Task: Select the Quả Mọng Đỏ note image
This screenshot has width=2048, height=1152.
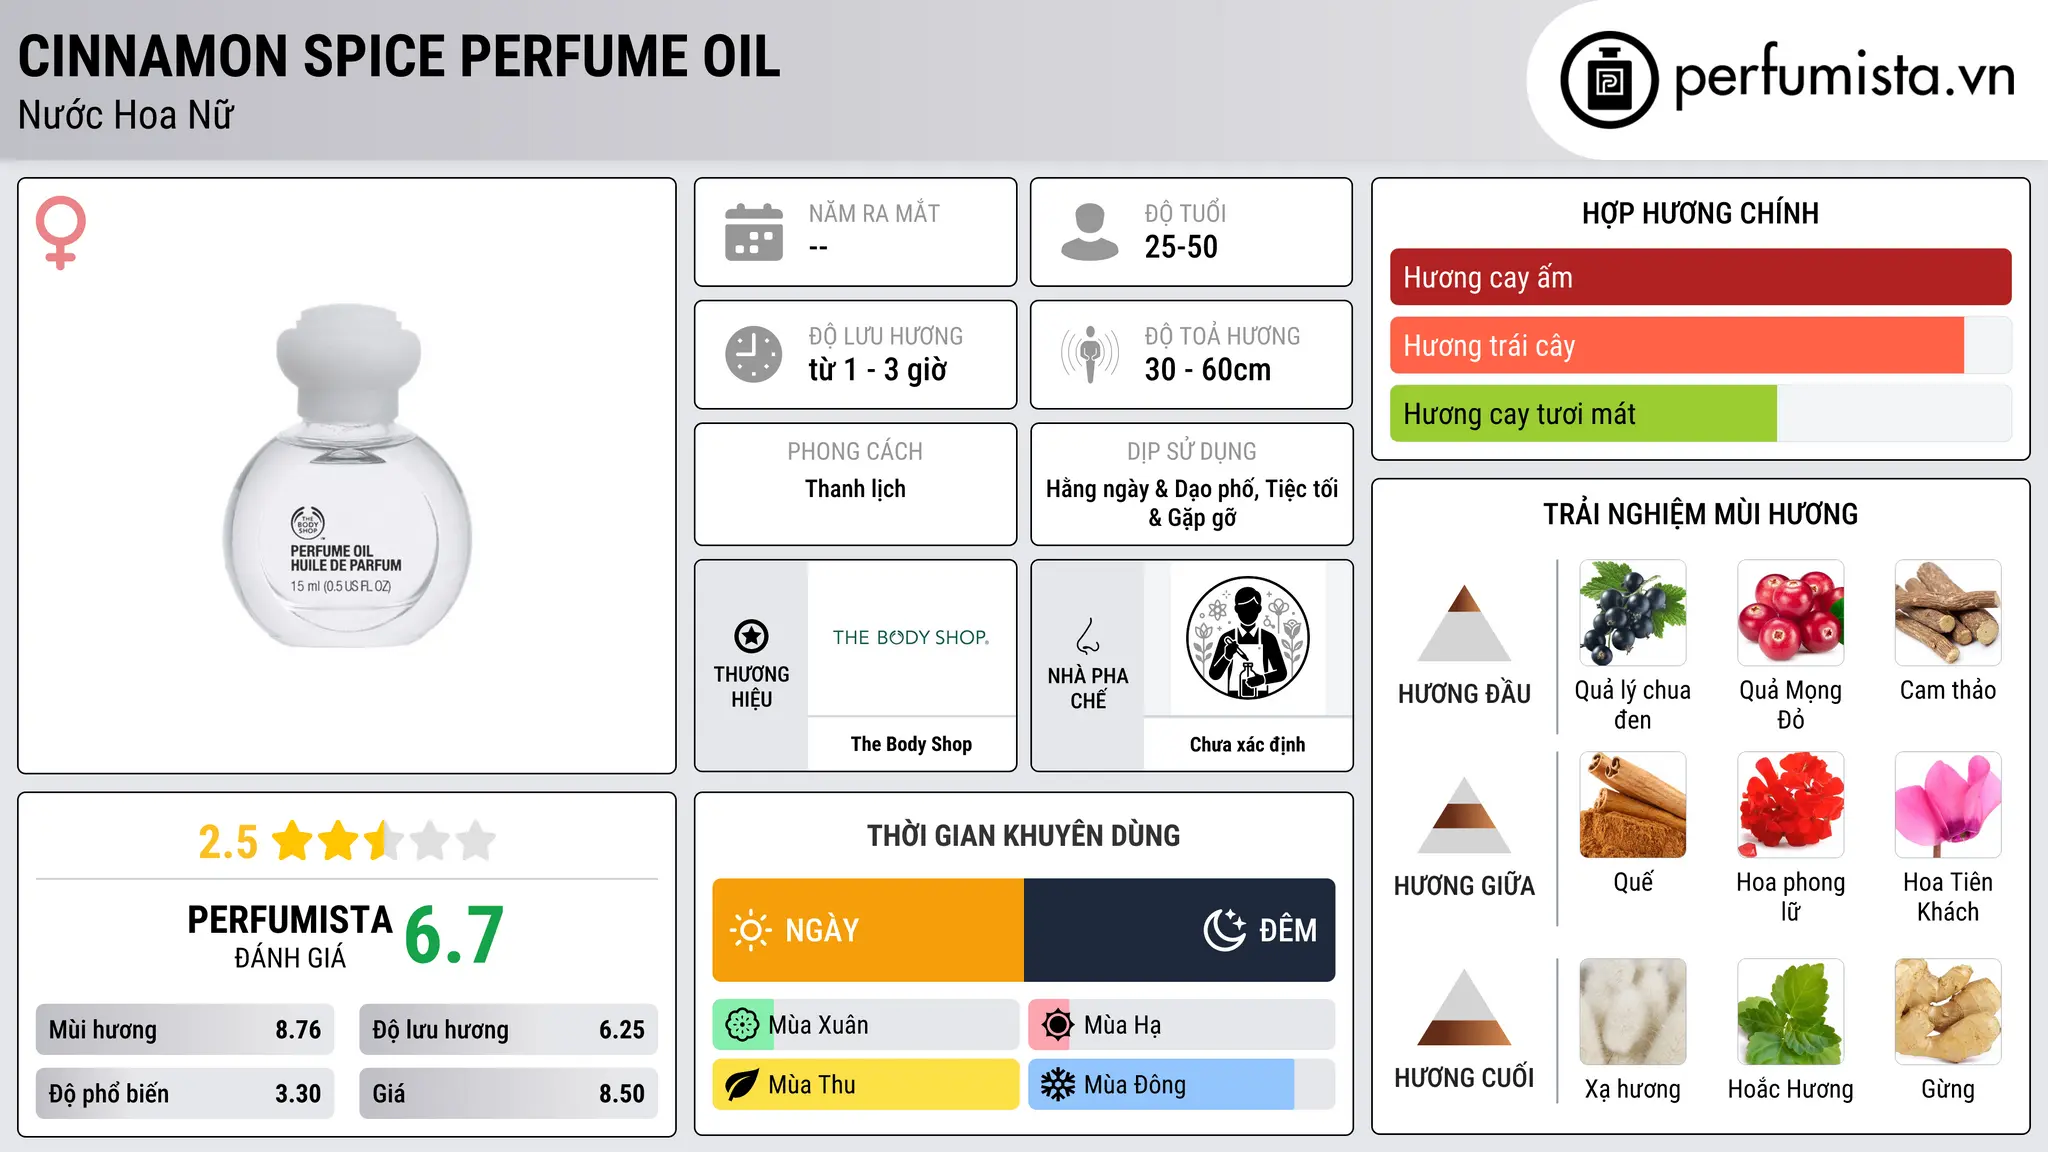Action: [1790, 613]
